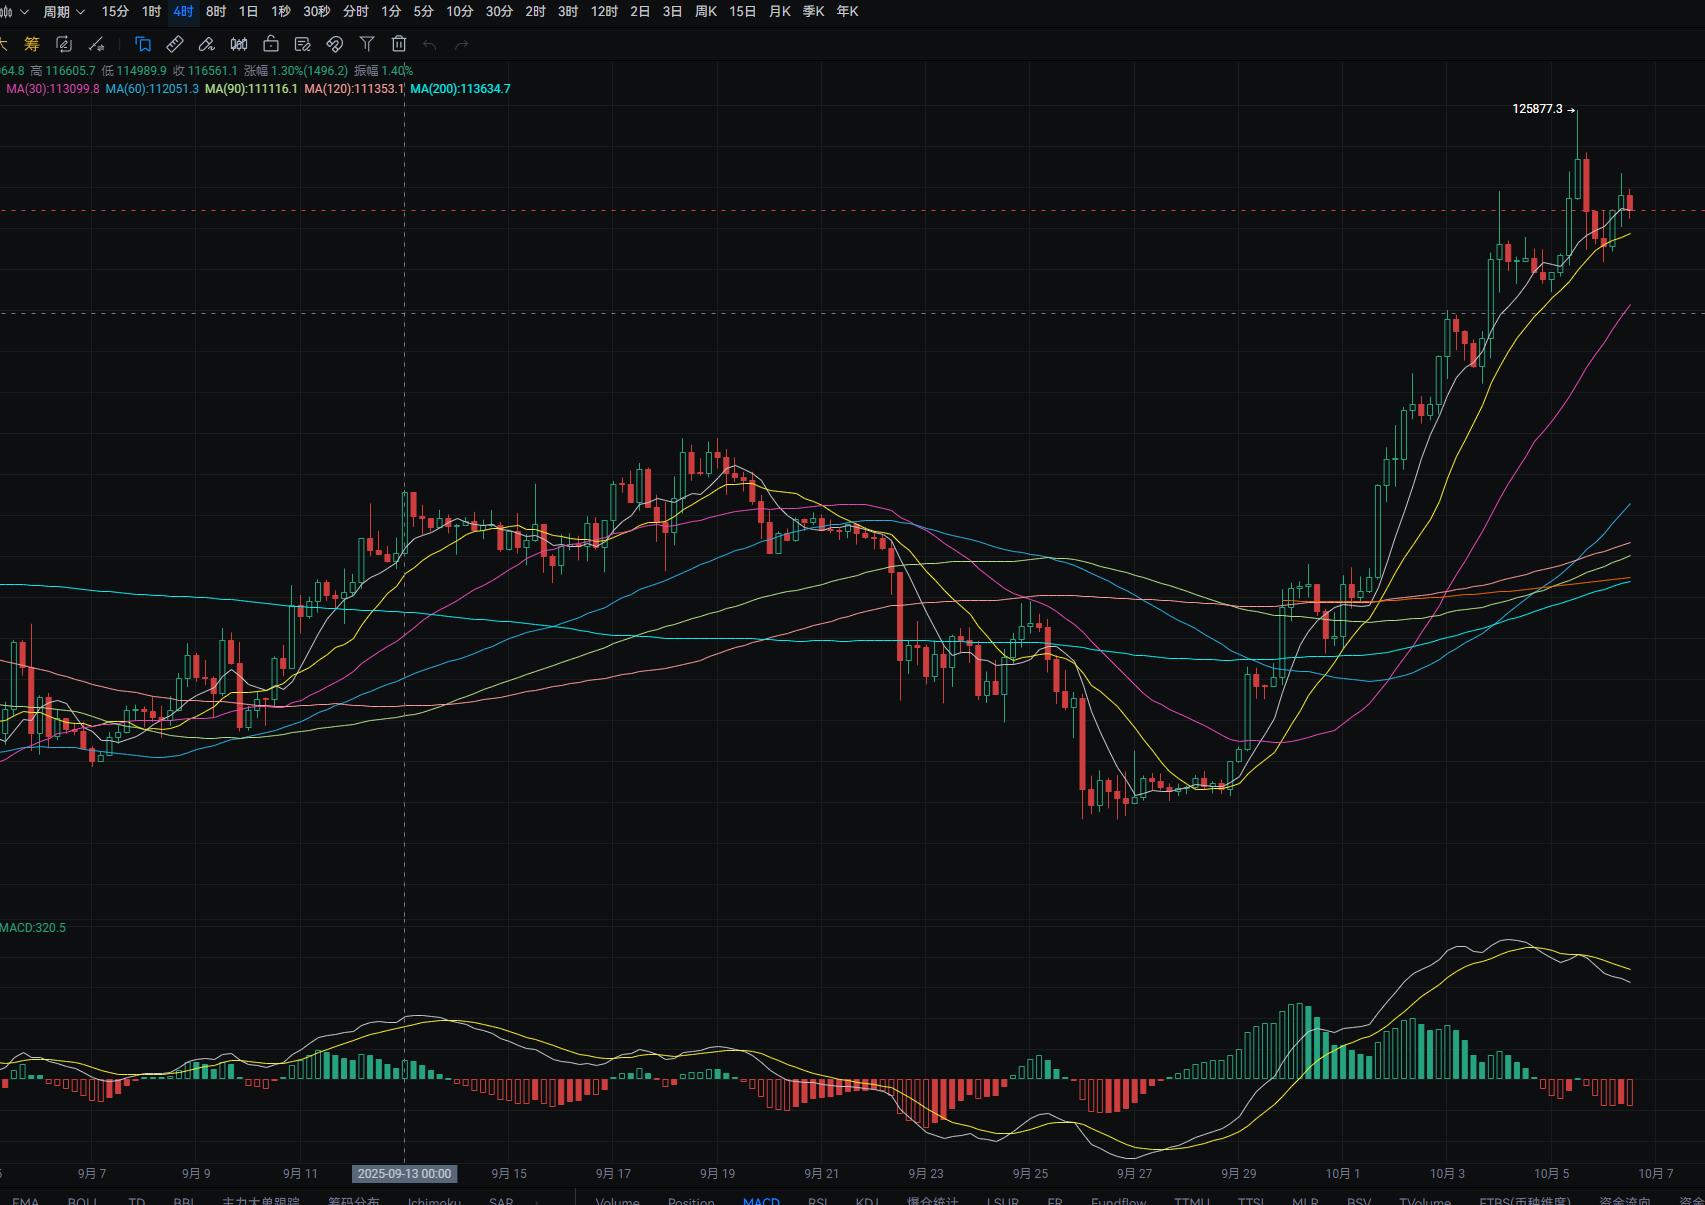Screen dimensions: 1705x1205
Task: Click the candlestick style icon
Action: 239,44
